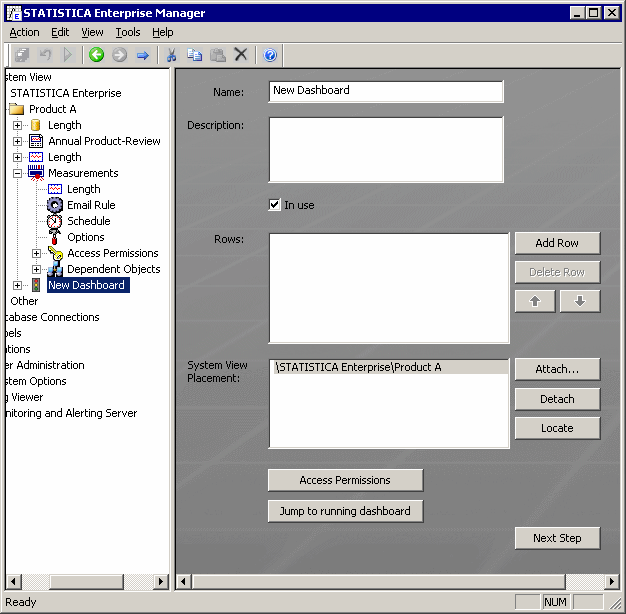Expand the Access Permissions tree node

[x=36, y=254]
